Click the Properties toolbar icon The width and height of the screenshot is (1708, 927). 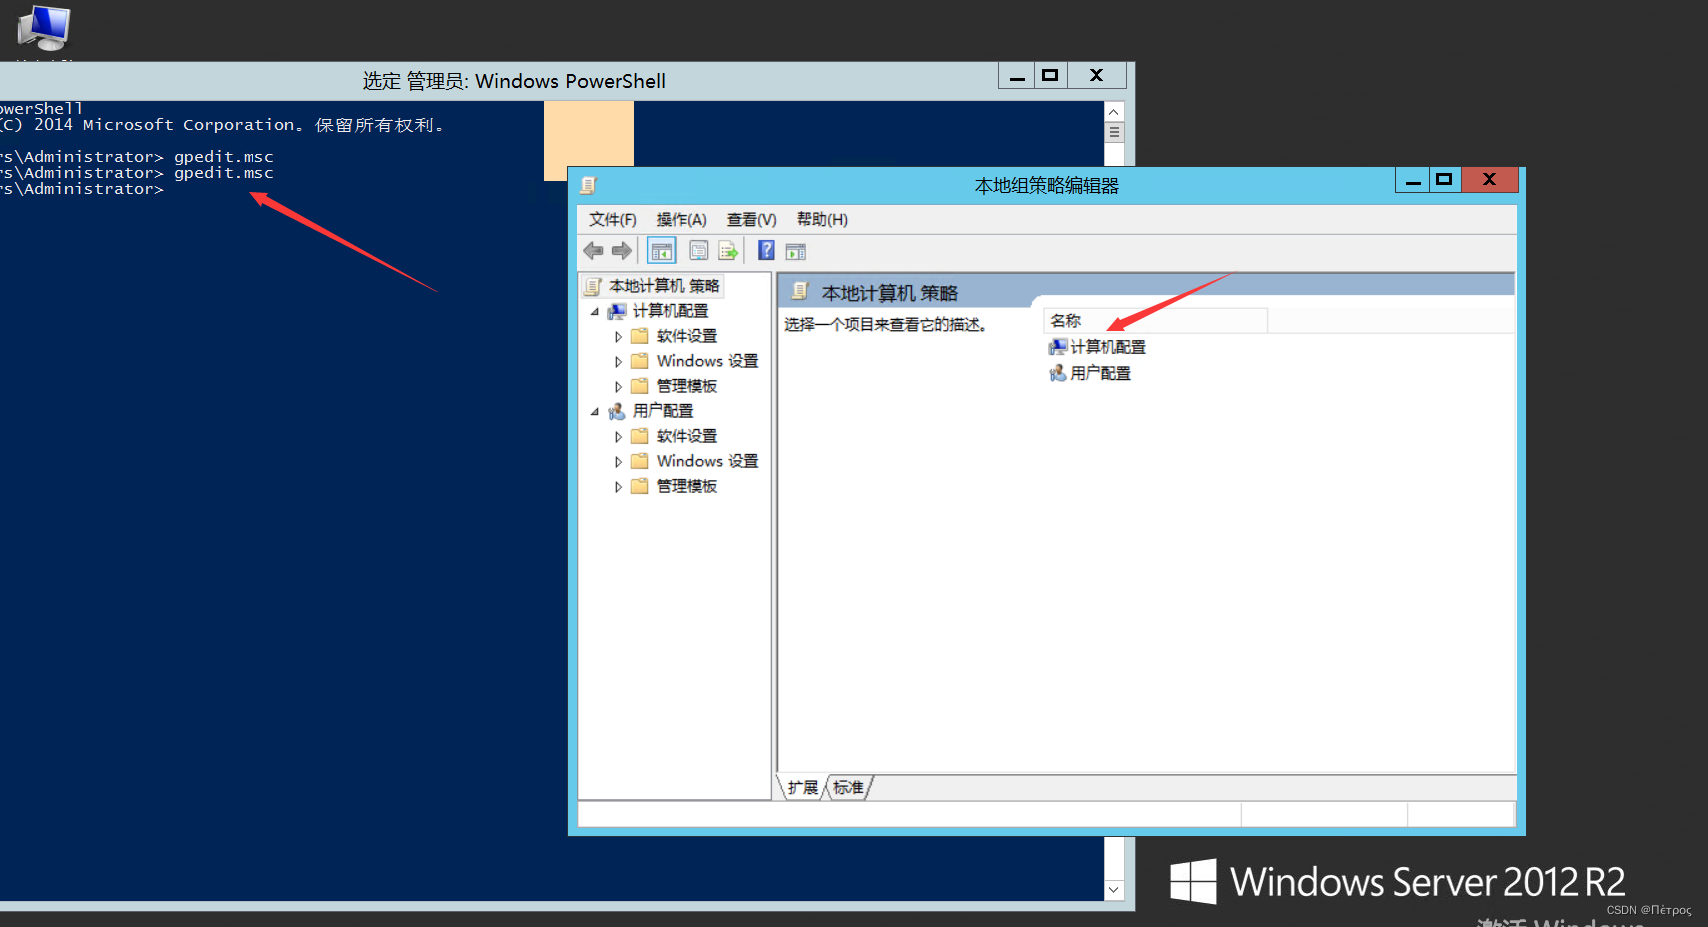pyautogui.click(x=699, y=251)
